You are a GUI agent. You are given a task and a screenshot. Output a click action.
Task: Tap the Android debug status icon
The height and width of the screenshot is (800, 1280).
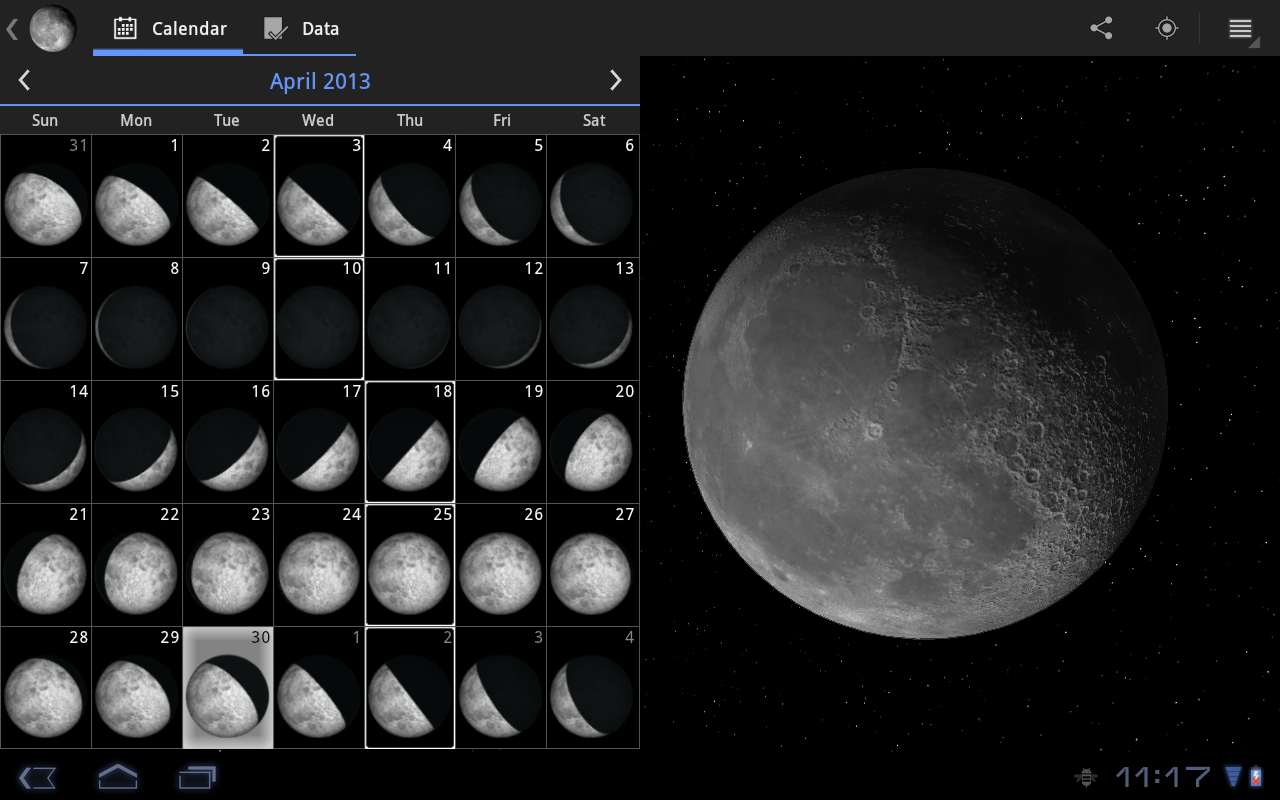coord(1085,777)
